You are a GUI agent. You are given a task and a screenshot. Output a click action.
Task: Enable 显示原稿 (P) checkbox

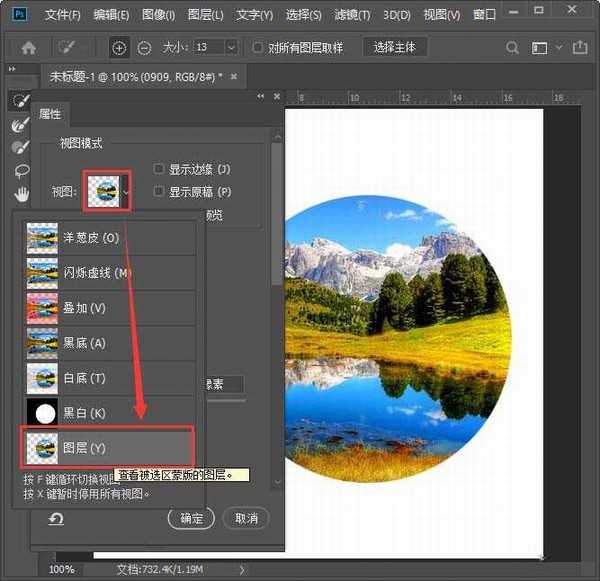coord(160,191)
